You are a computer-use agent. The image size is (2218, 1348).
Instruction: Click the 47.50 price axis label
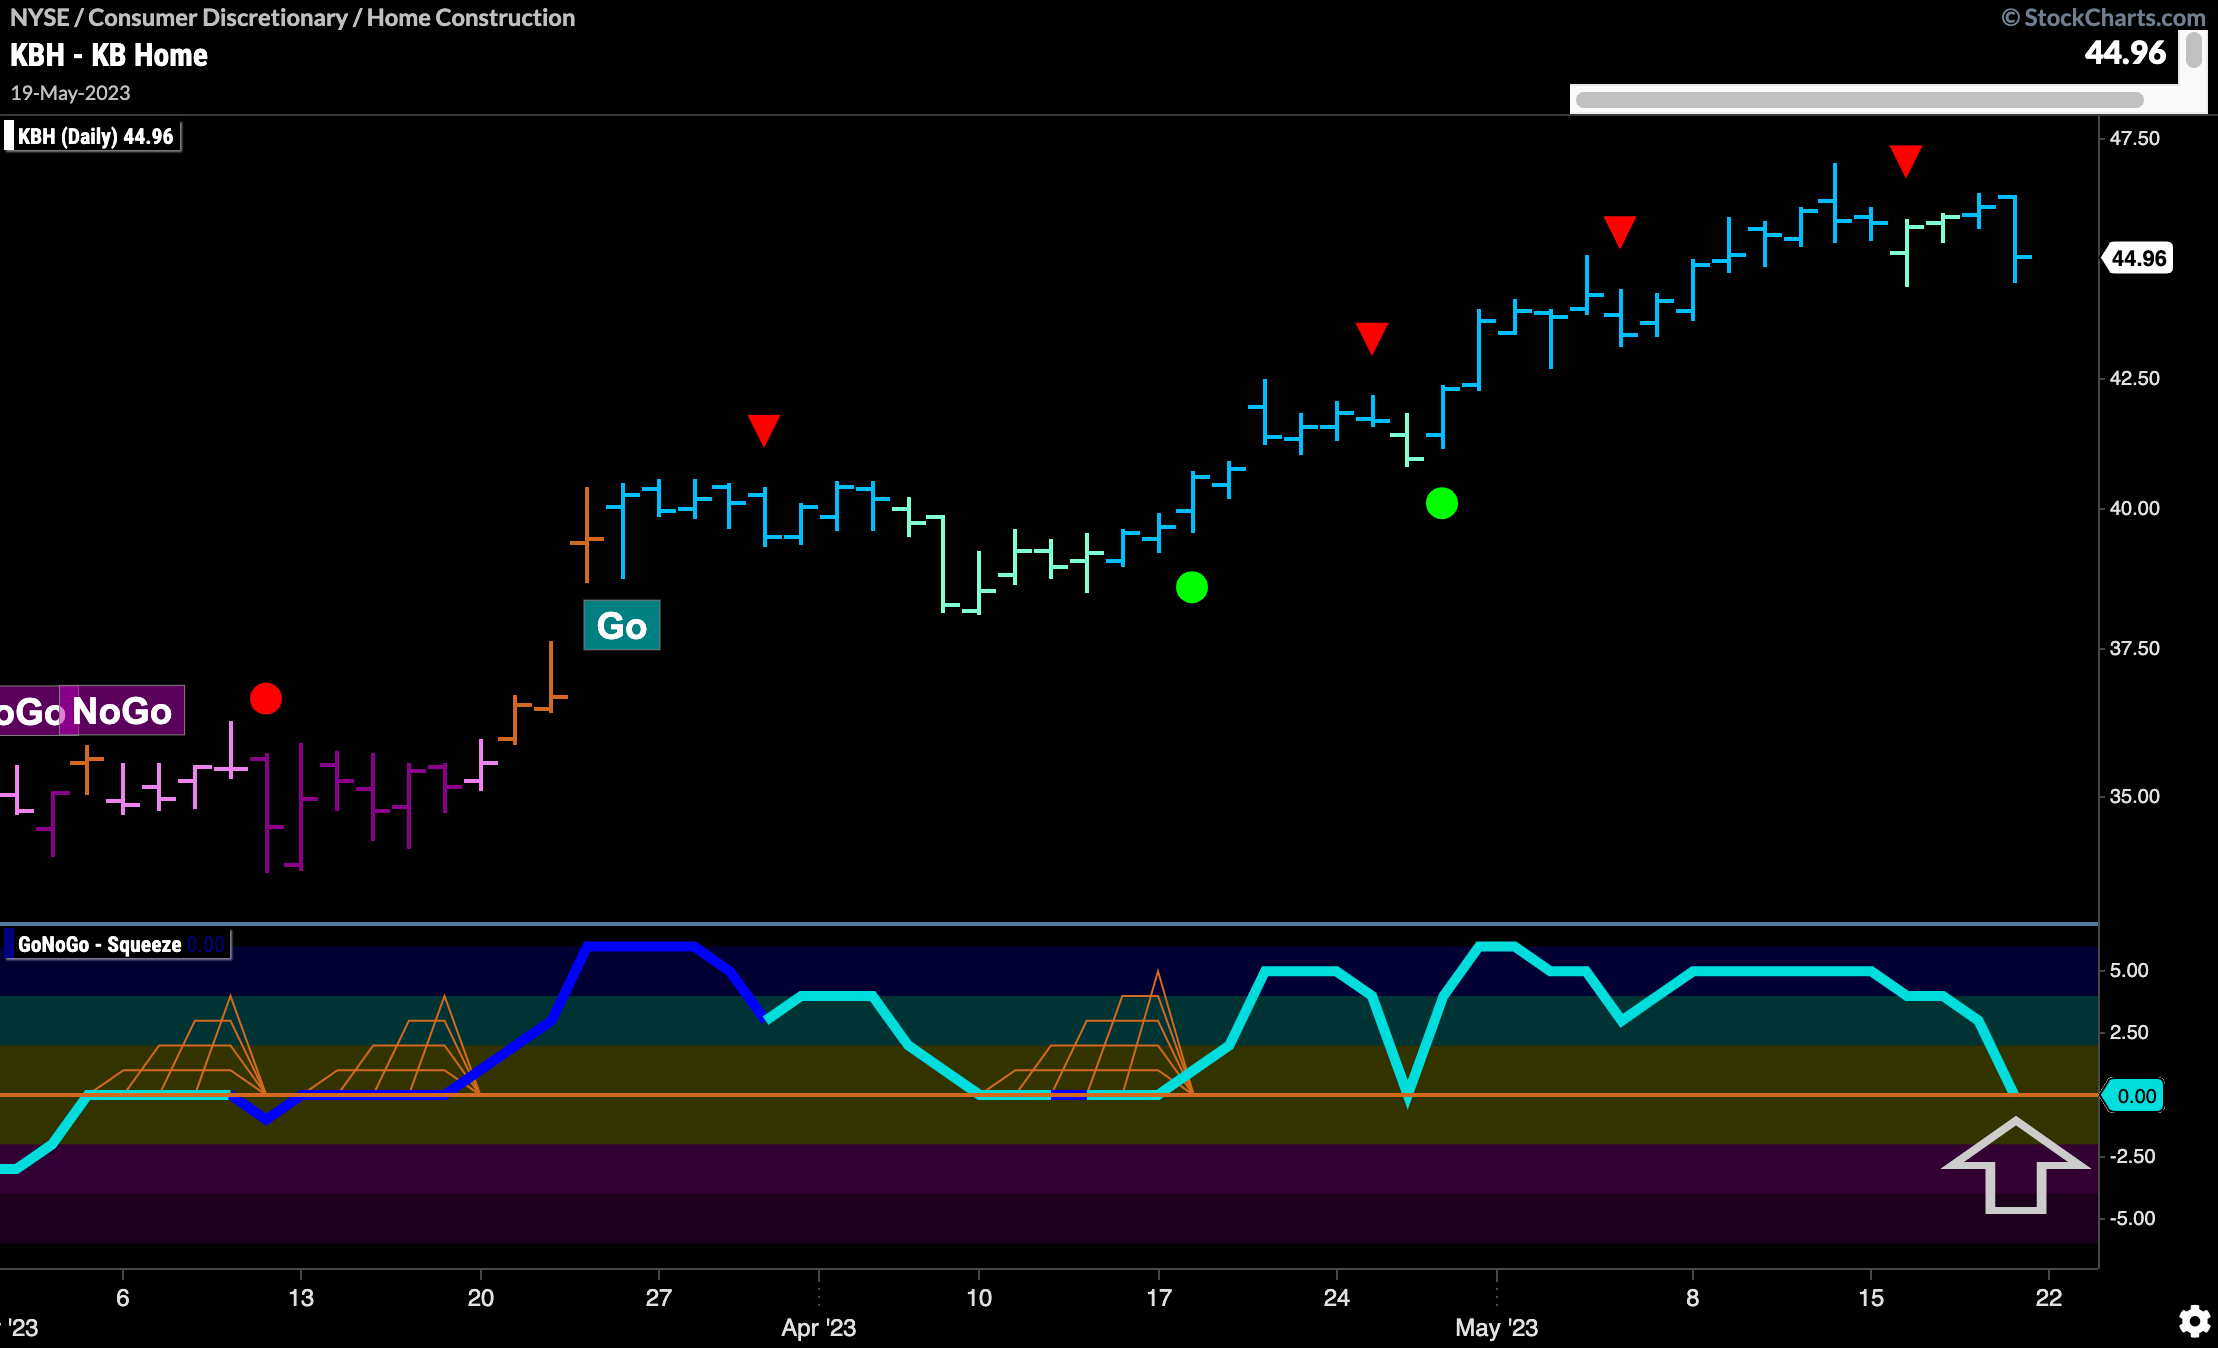pos(2135,138)
